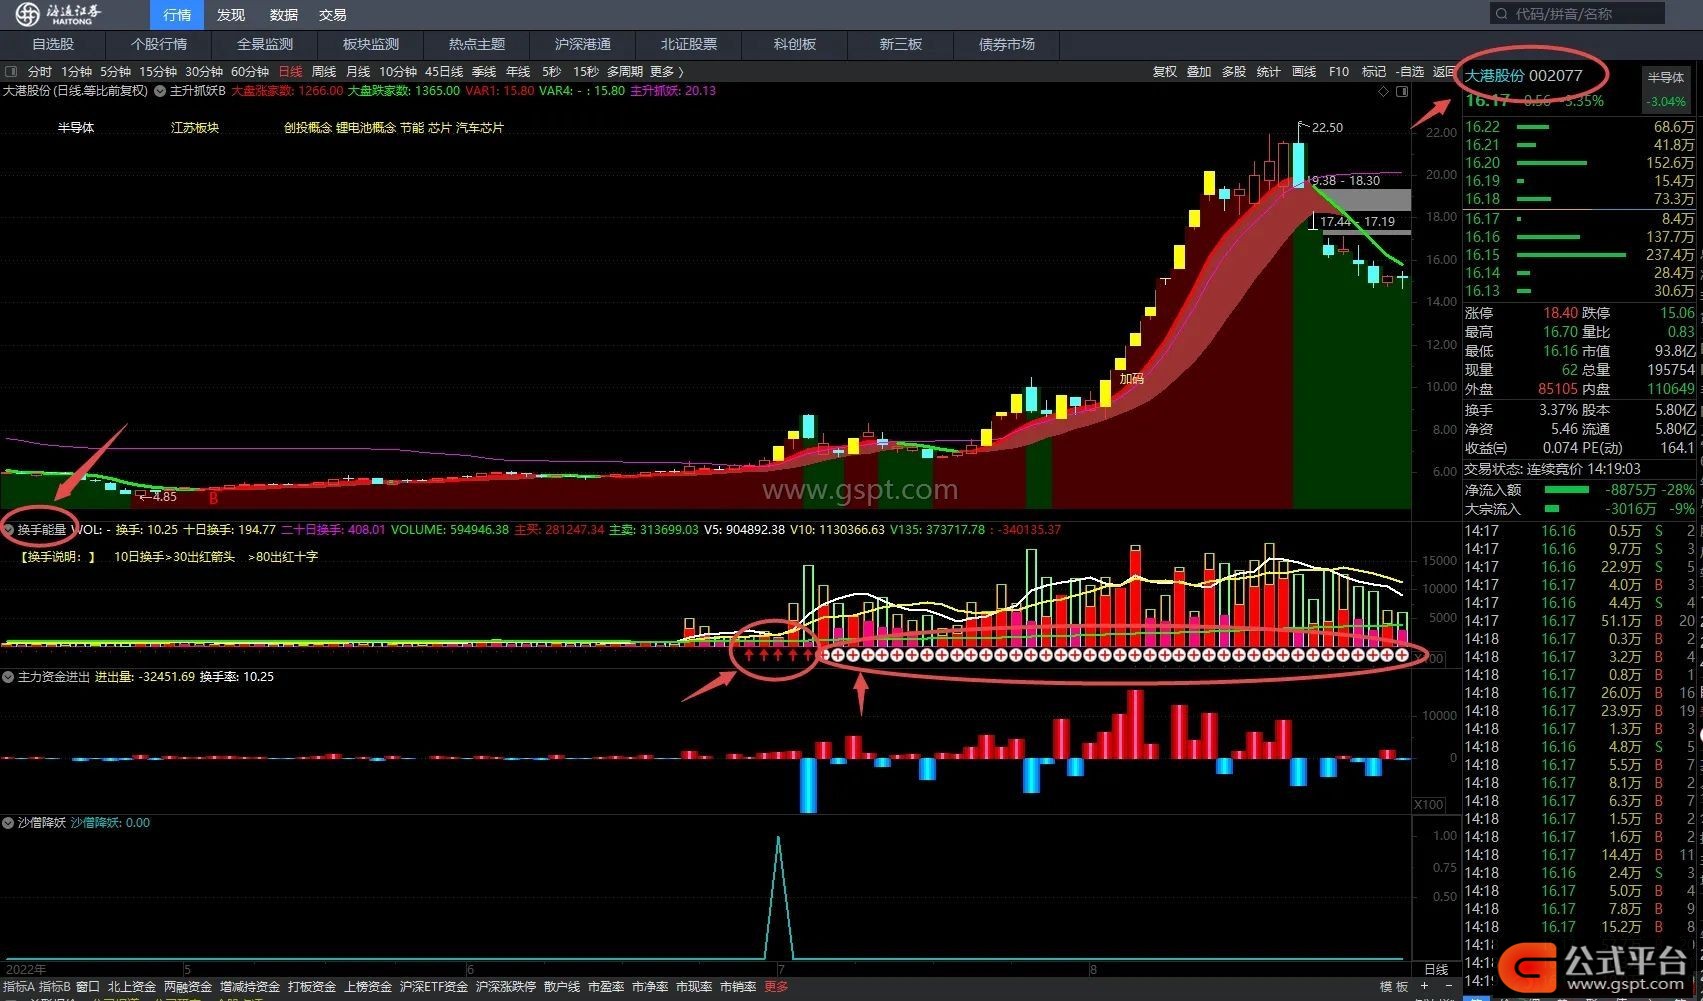The width and height of the screenshot is (1703, 1001).
Task: Select the 60分钟 chart period
Action: (x=250, y=72)
